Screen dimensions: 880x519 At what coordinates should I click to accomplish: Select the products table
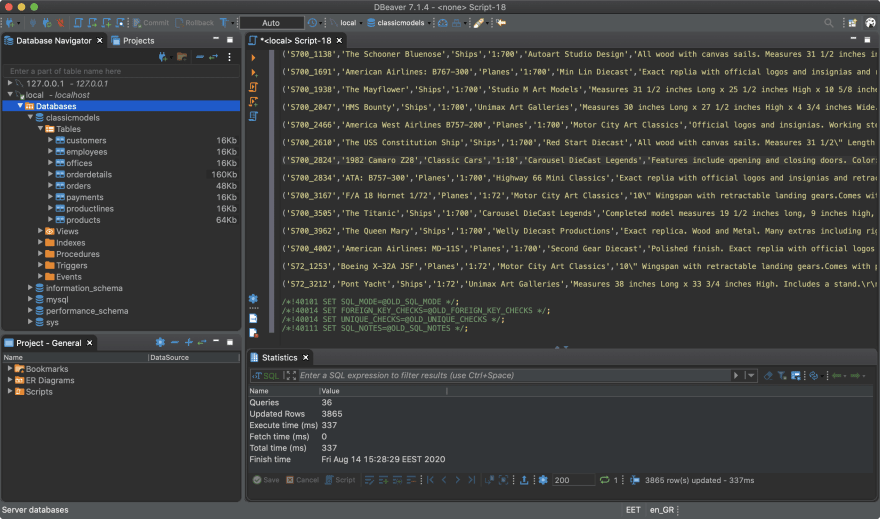(83, 220)
